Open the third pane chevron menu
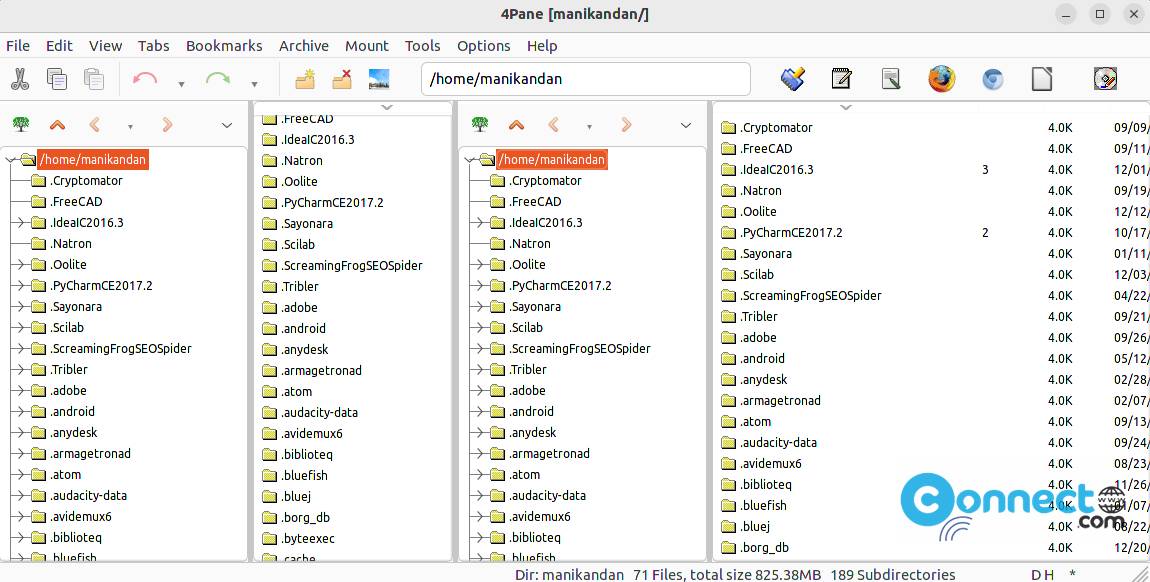This screenshot has height=582, width=1150. pyautogui.click(x=686, y=125)
